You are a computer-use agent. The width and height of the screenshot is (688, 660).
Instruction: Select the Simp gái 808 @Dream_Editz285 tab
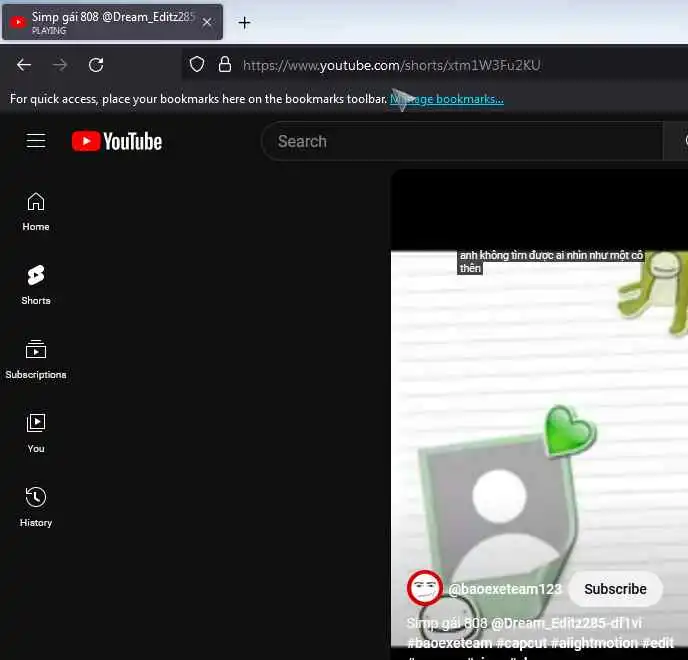[x=112, y=22]
